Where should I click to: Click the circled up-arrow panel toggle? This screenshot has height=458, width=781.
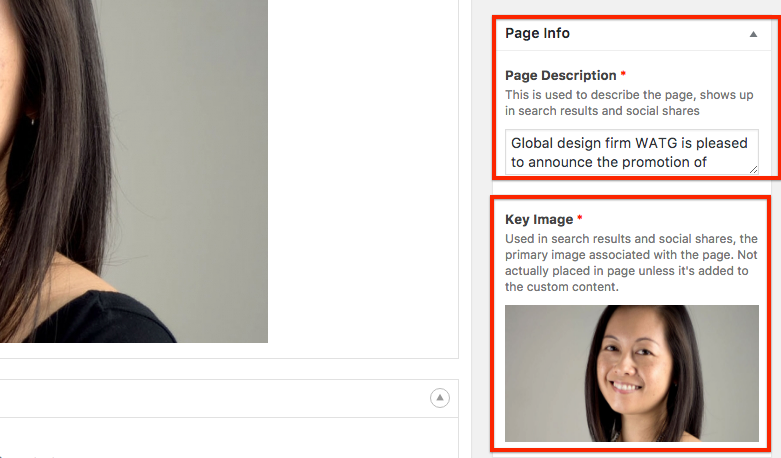coord(439,398)
